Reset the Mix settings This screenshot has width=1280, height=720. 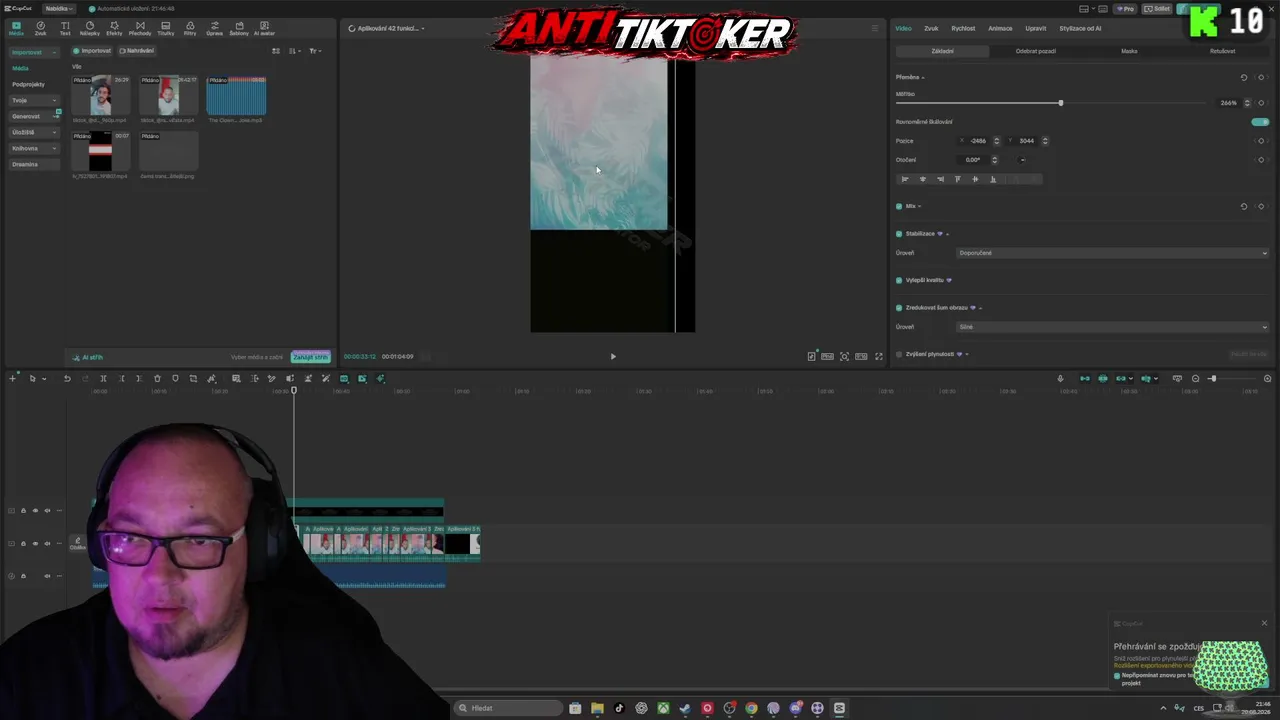1244,206
